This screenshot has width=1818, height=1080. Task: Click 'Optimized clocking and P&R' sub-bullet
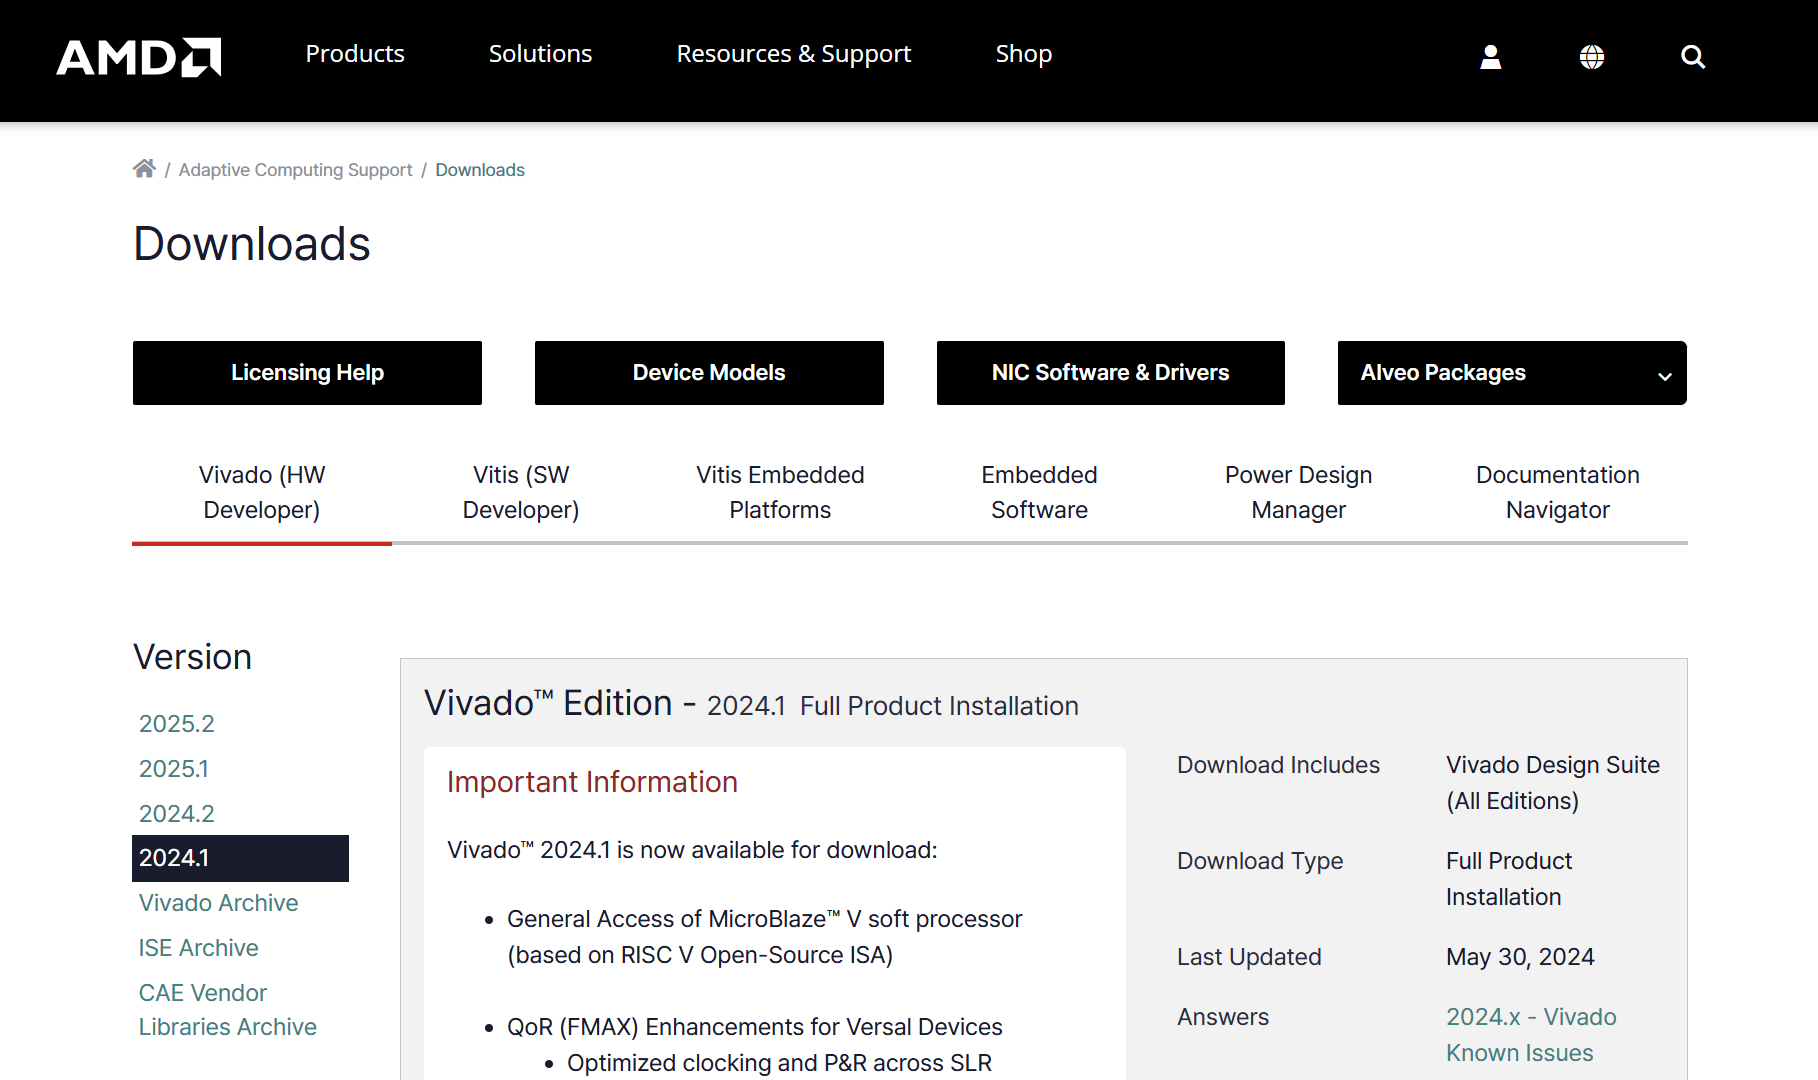point(780,1063)
